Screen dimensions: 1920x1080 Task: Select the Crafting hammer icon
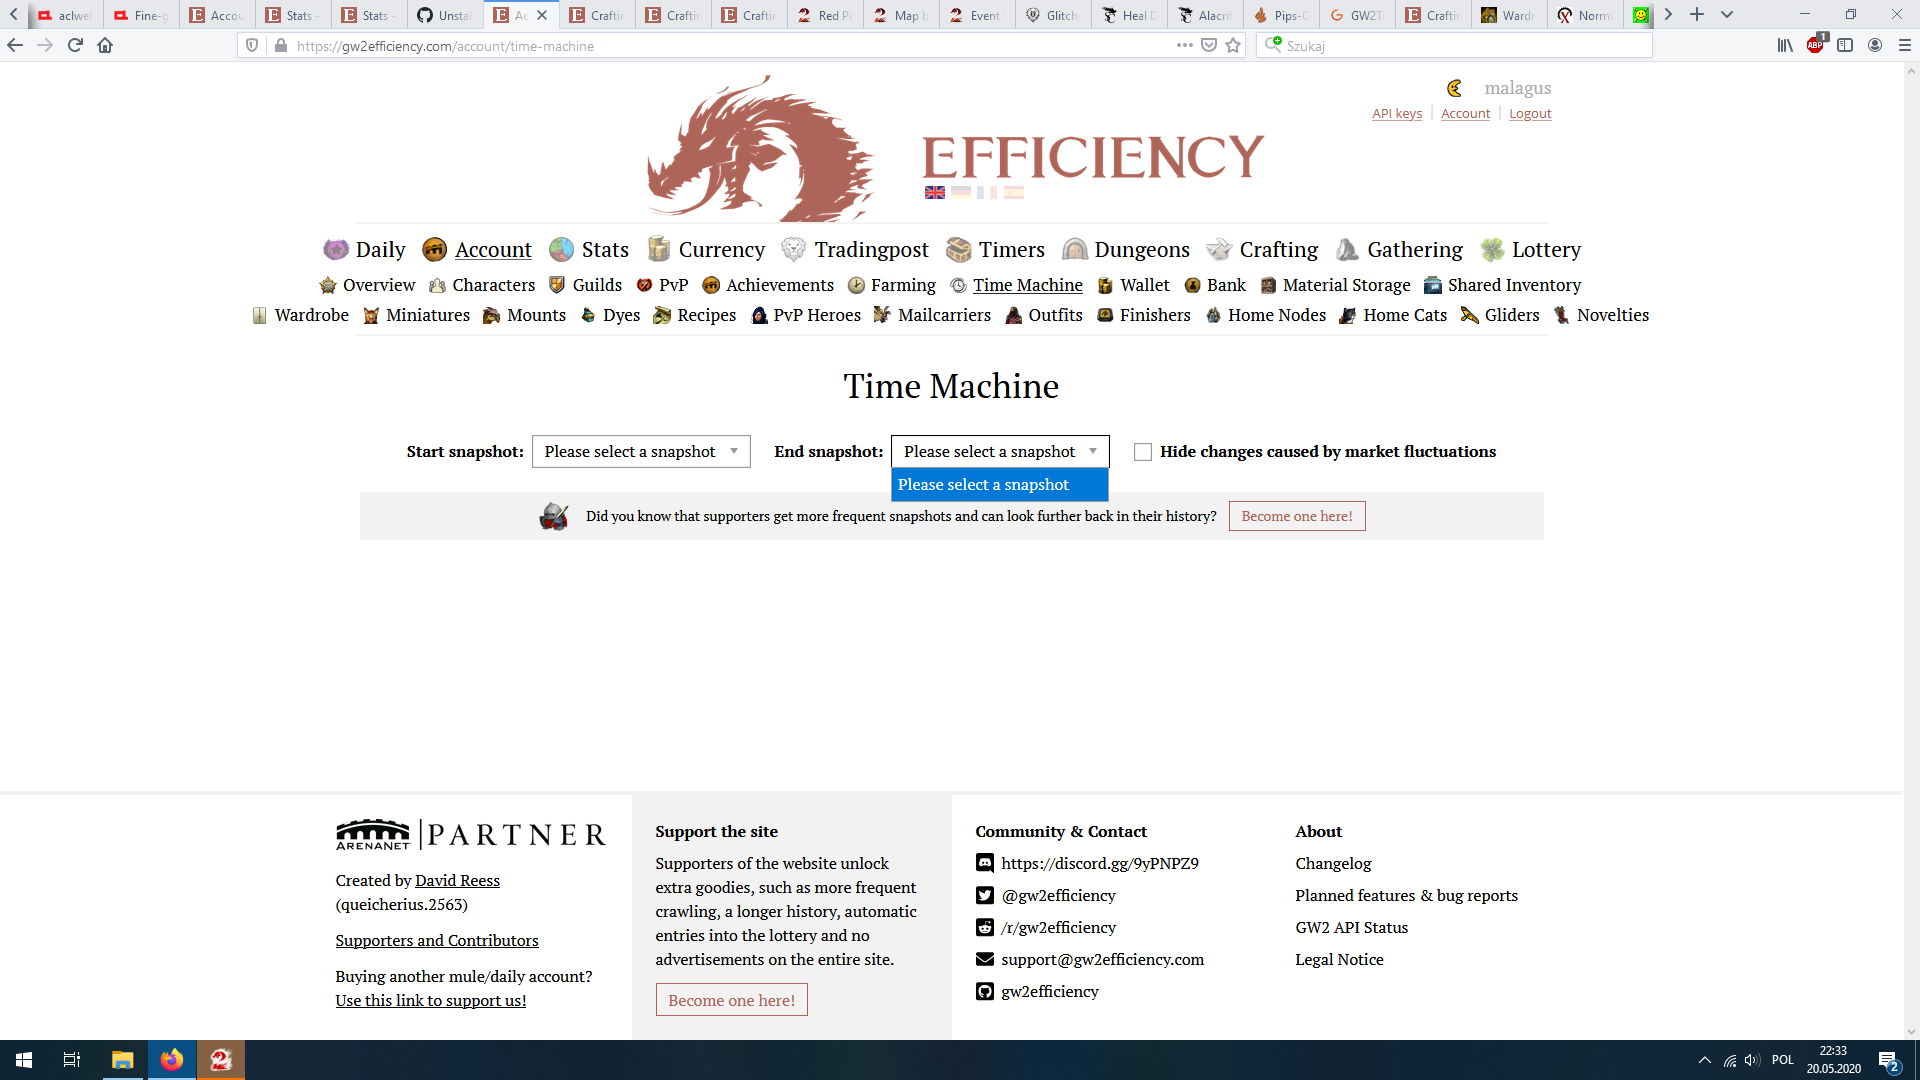1219,249
